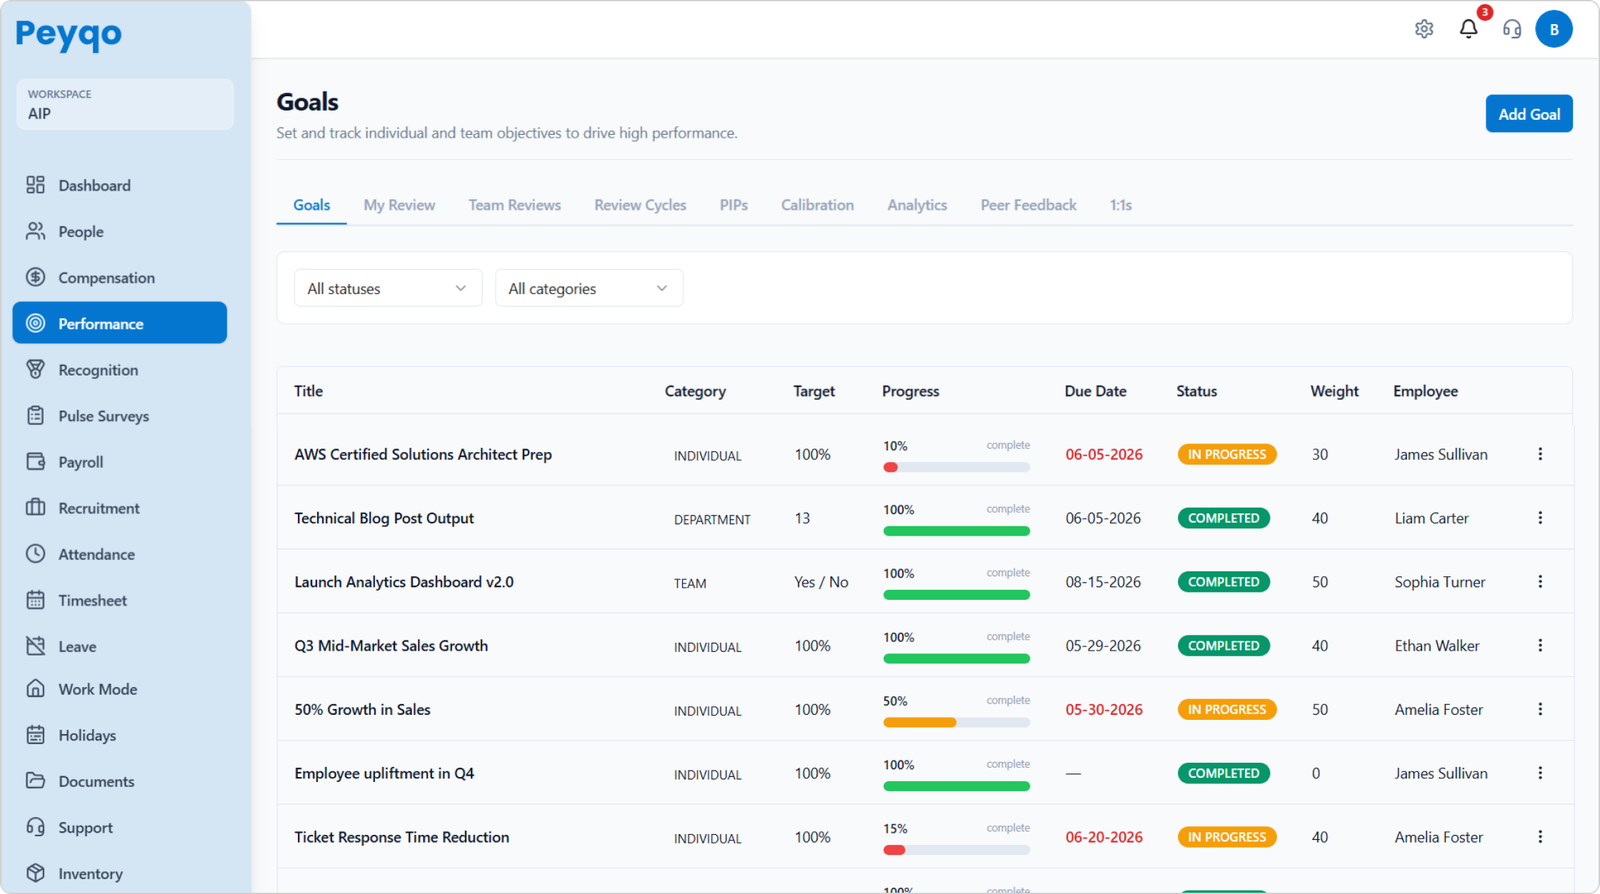Open the user avatar labeled B
This screenshot has height=894, width=1600.
coord(1554,29)
